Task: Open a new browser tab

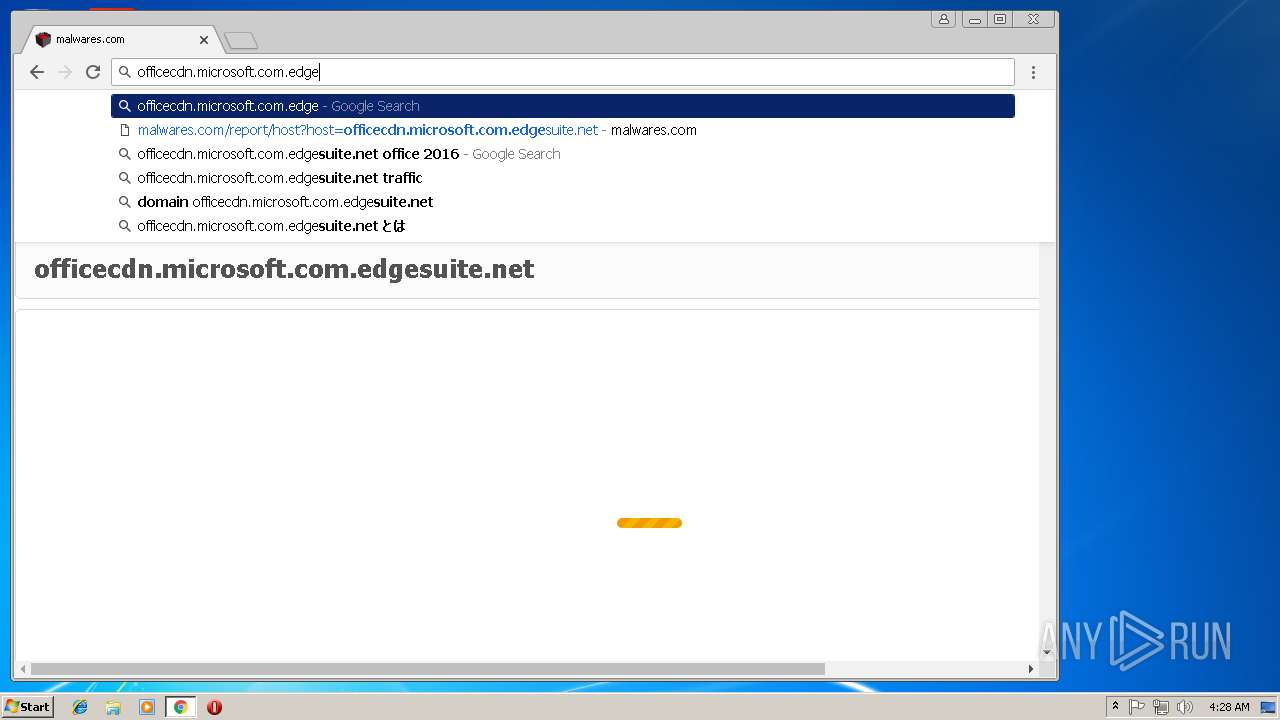Action: [241, 41]
